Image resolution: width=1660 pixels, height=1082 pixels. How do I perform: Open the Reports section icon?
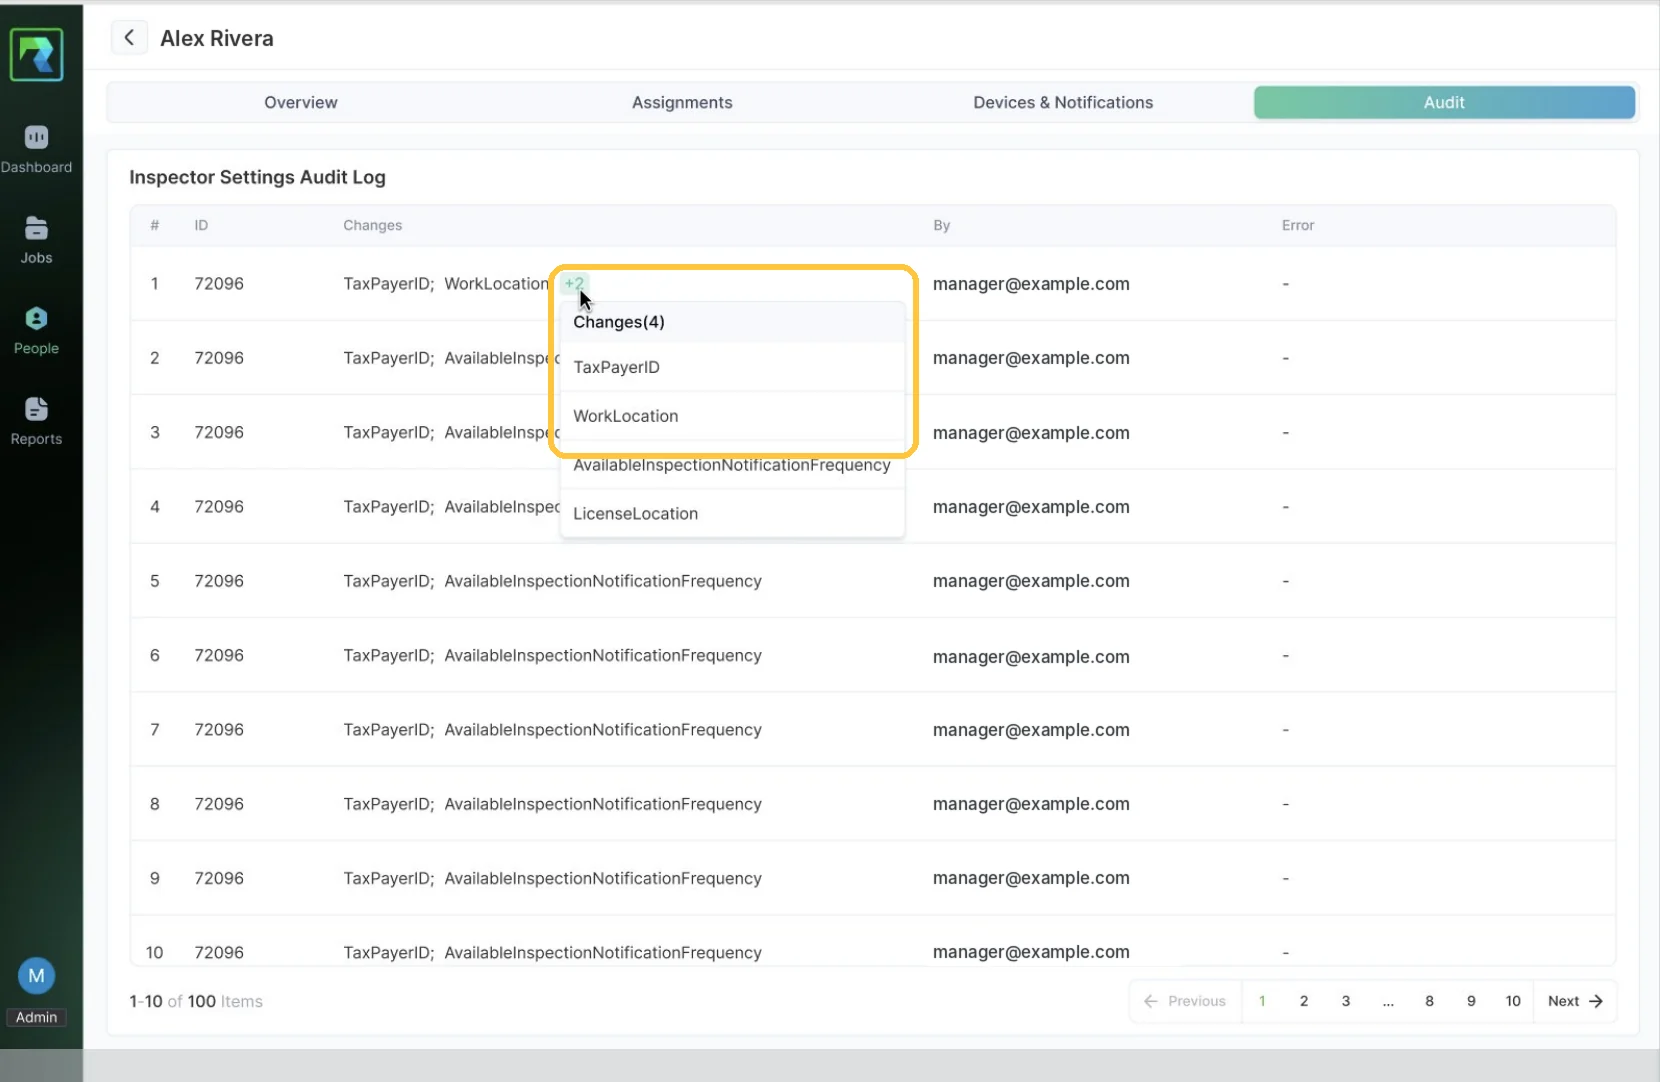pyautogui.click(x=36, y=409)
